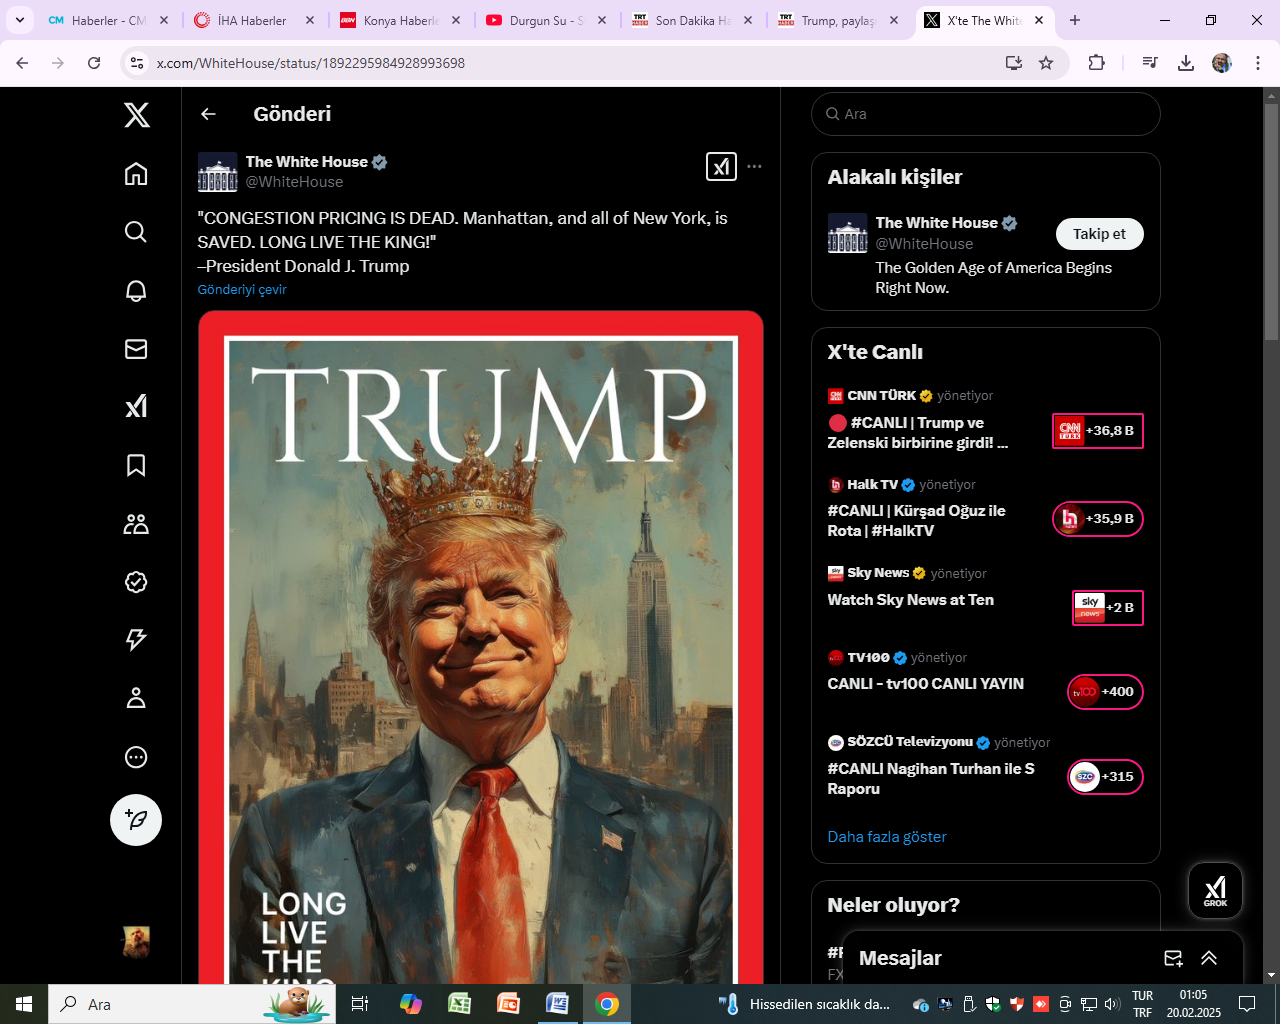Click in the Ara search field
Screen dimensions: 1280x1024
tap(986, 114)
